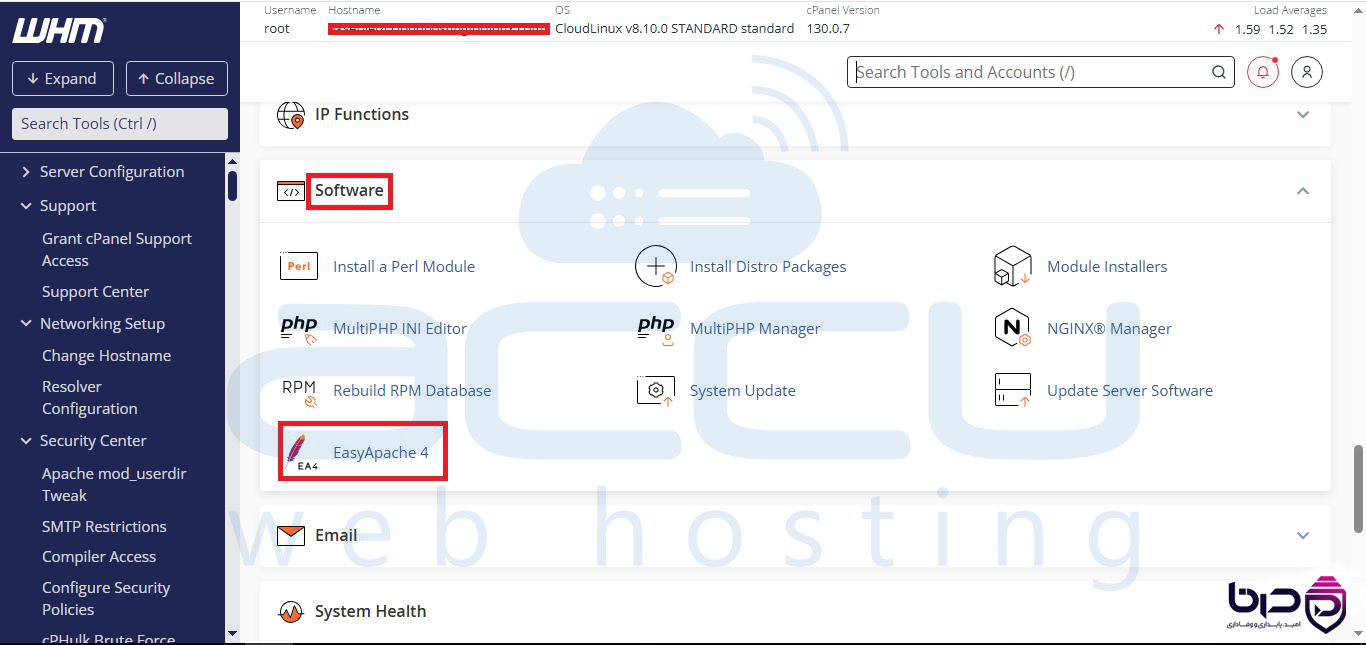
Task: Select Apache mod_userdir Tweak
Action: pyautogui.click(x=114, y=484)
